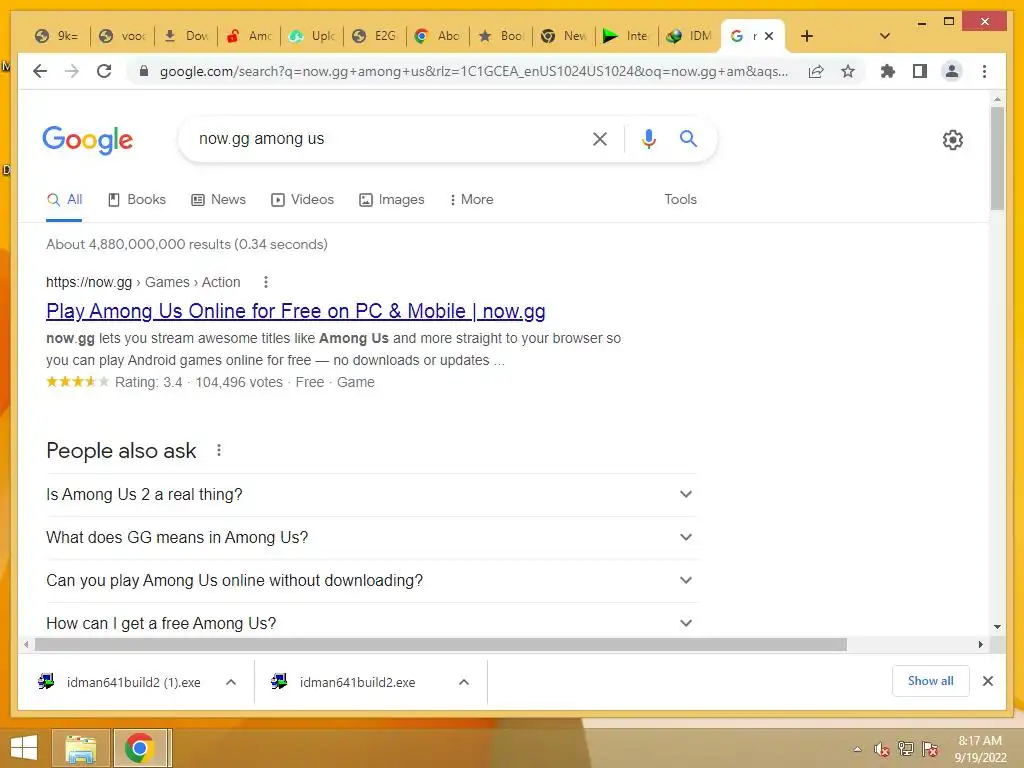Switch to Images results

392,199
